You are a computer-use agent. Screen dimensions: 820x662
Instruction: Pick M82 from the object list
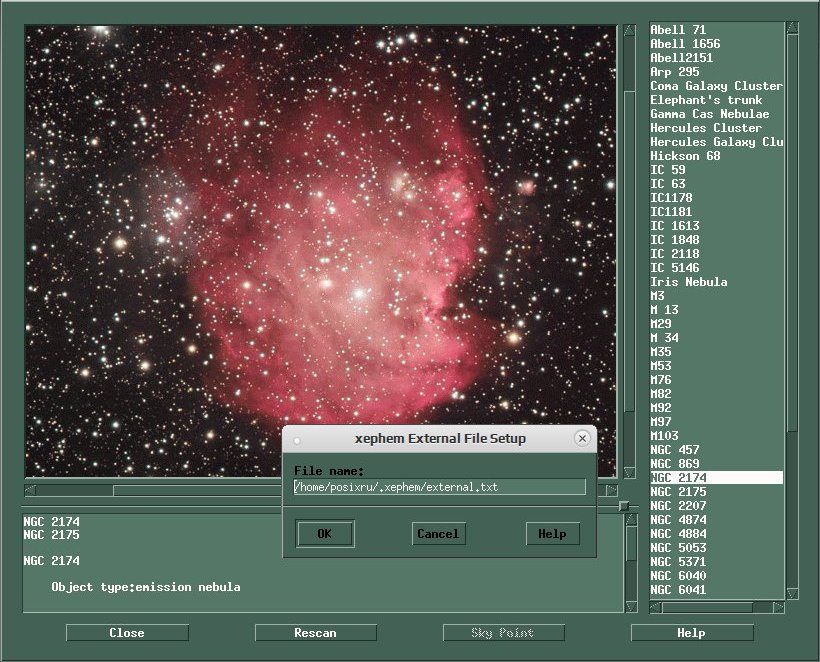[x=716, y=394]
